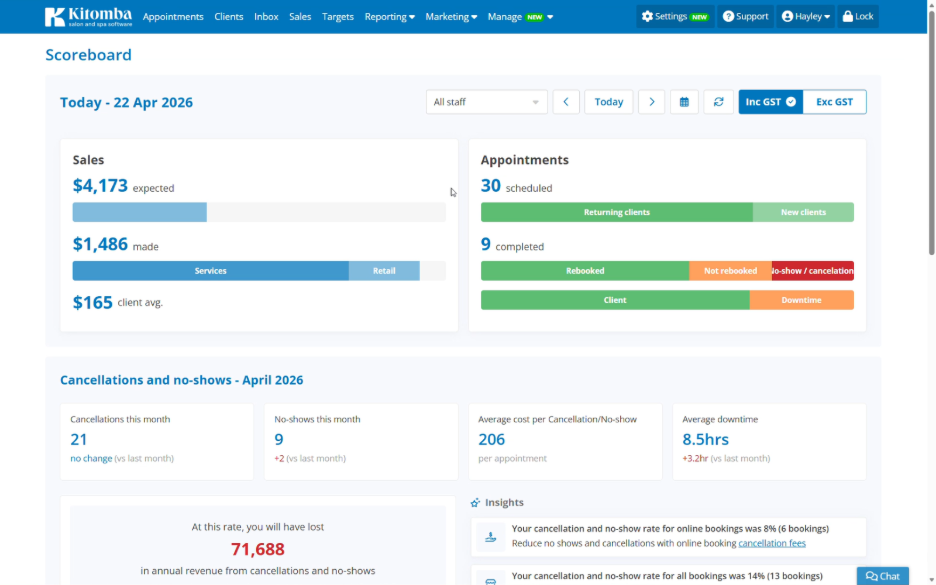Click the Kitomba logo

88,17
